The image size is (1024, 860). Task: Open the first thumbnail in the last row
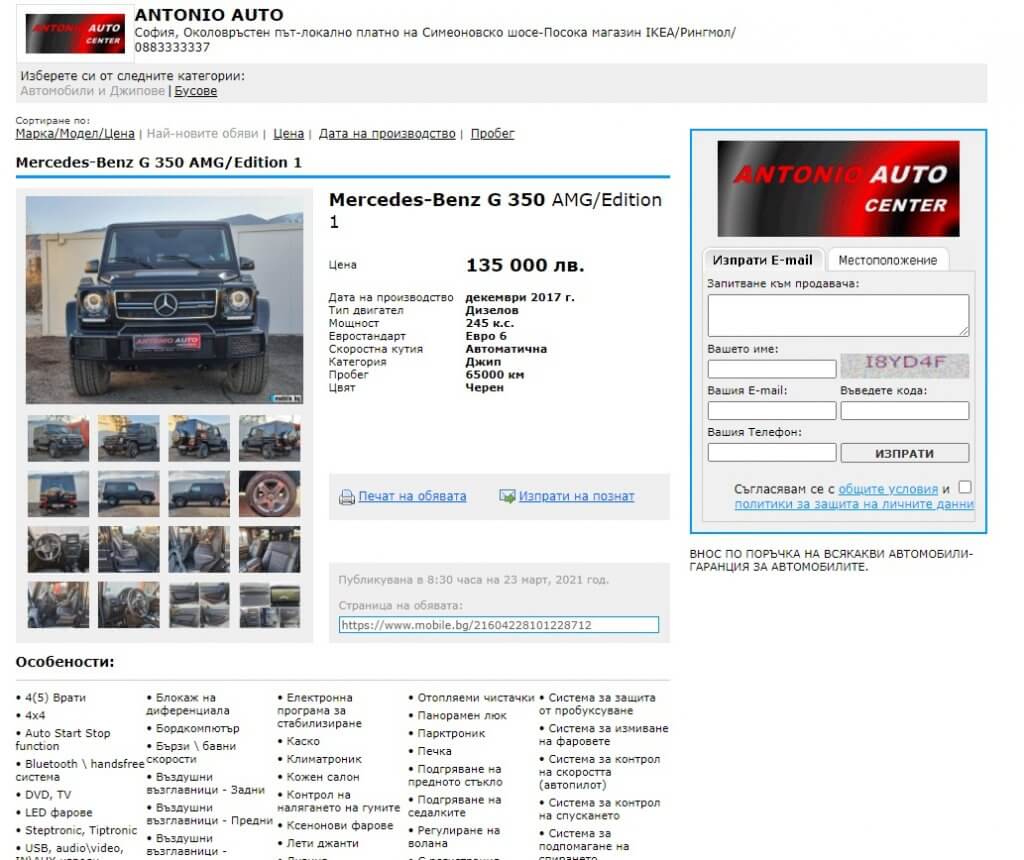[x=58, y=605]
